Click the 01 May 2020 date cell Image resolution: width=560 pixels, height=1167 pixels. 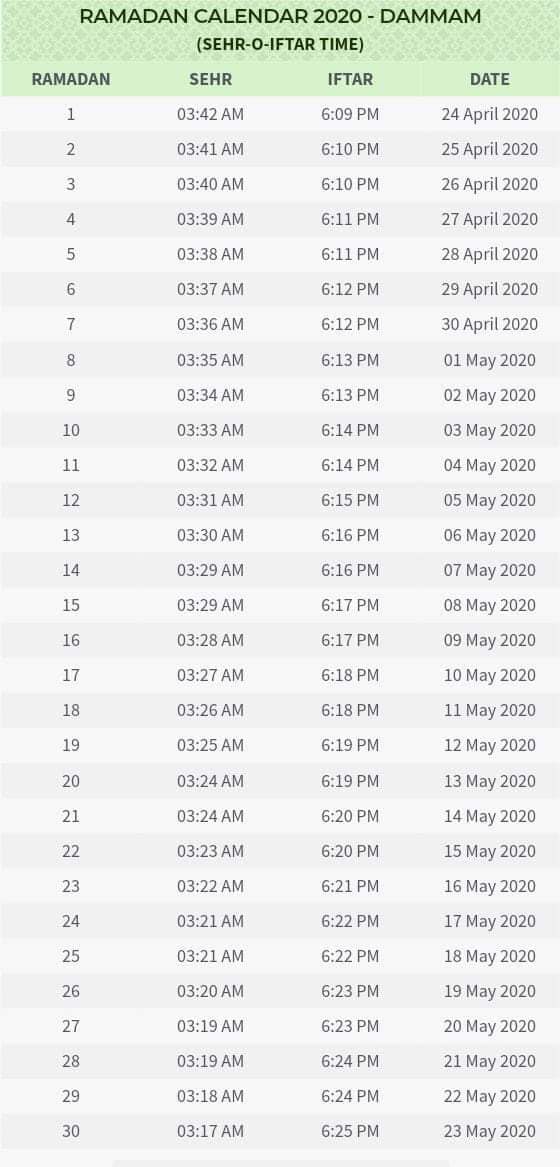pyautogui.click(x=489, y=360)
